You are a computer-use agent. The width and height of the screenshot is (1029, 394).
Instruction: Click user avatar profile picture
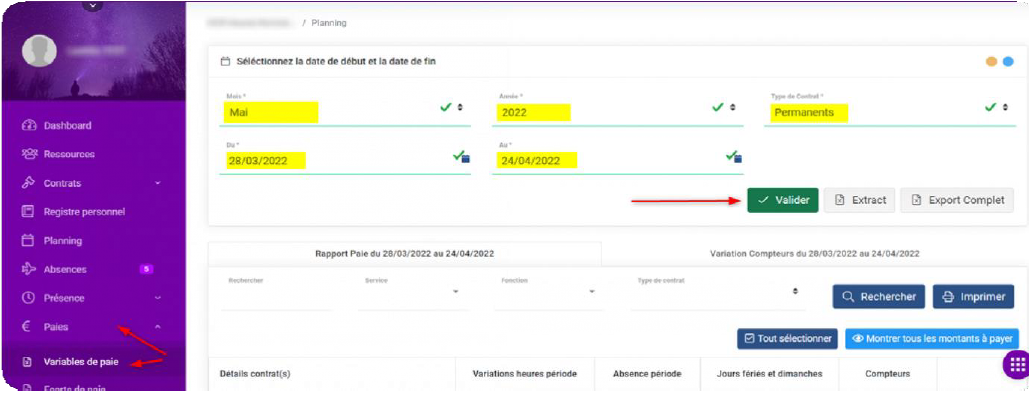[x=39, y=51]
